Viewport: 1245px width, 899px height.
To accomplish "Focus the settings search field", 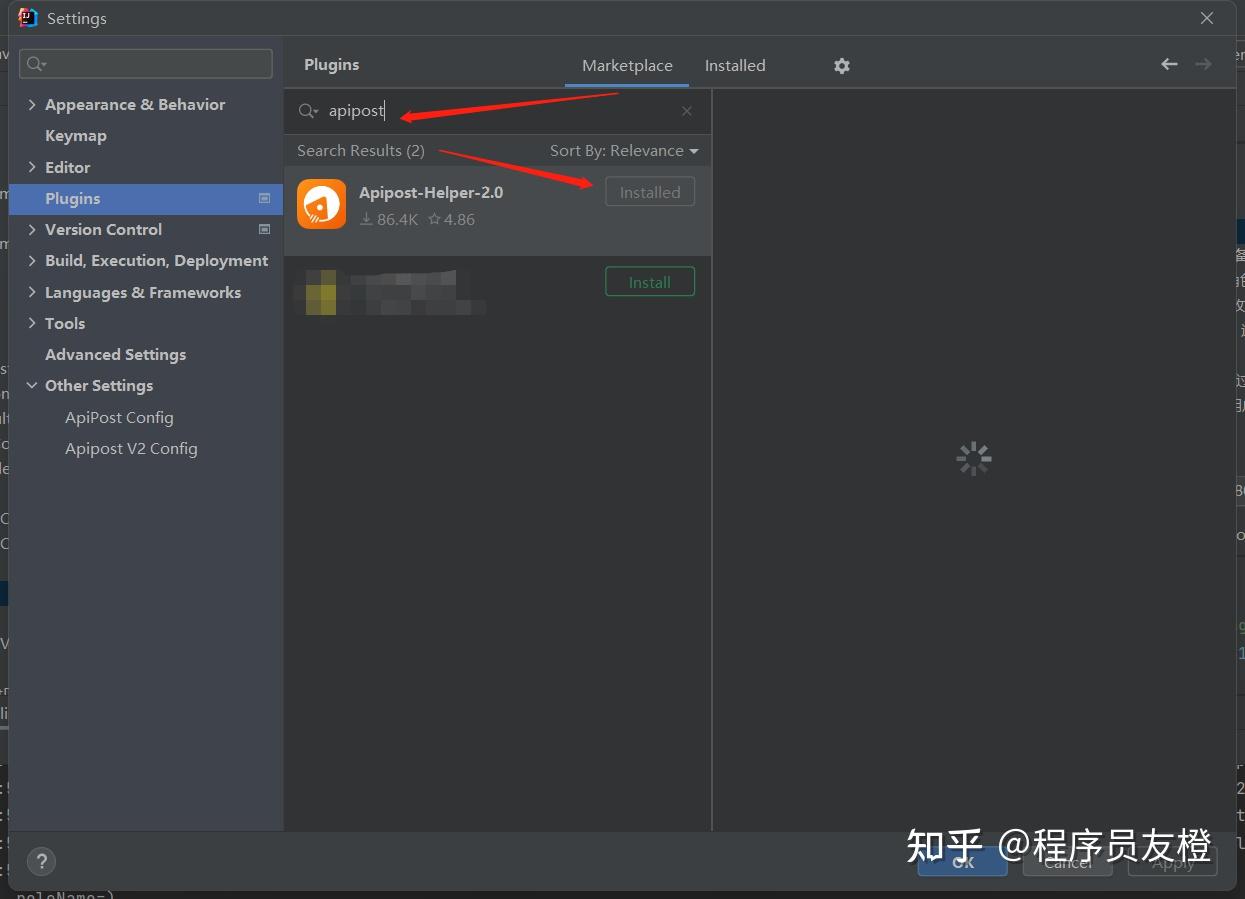I will click(x=146, y=64).
